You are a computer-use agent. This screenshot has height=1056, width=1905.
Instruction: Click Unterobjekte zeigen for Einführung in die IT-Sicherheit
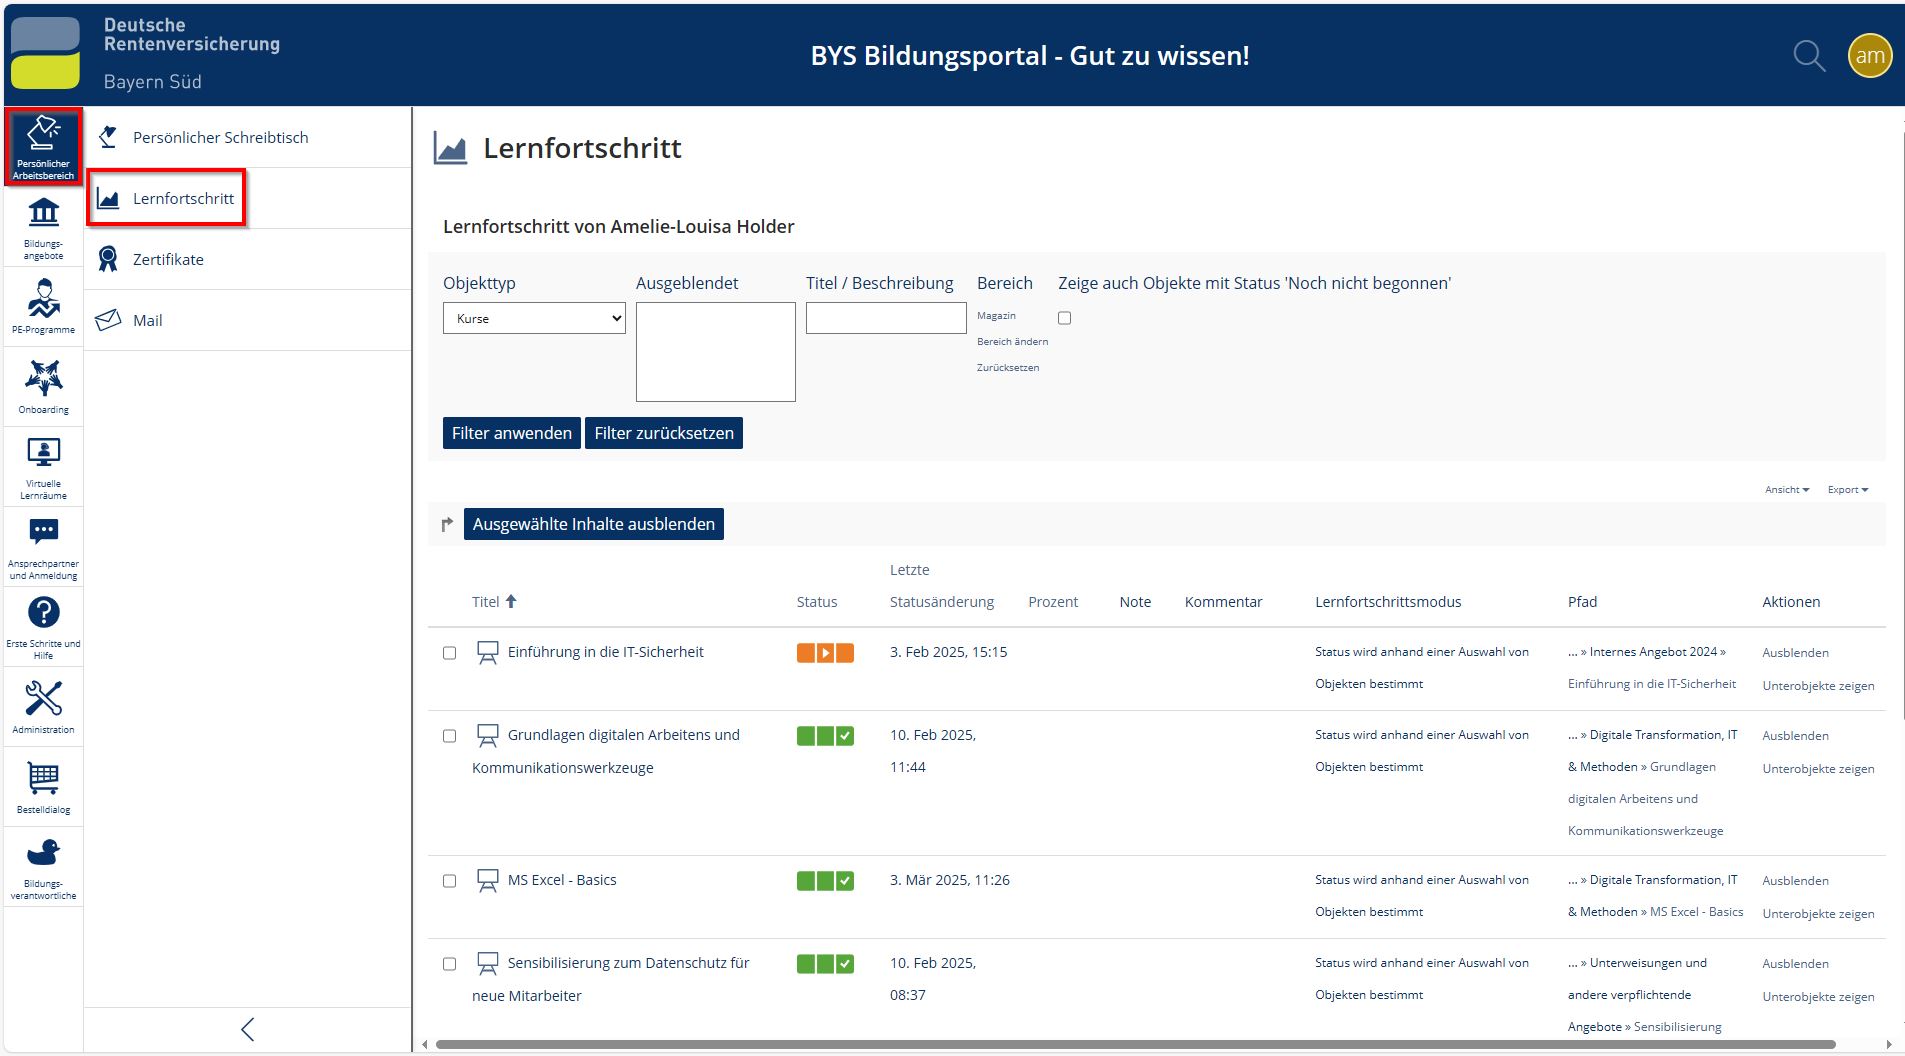[1817, 686]
